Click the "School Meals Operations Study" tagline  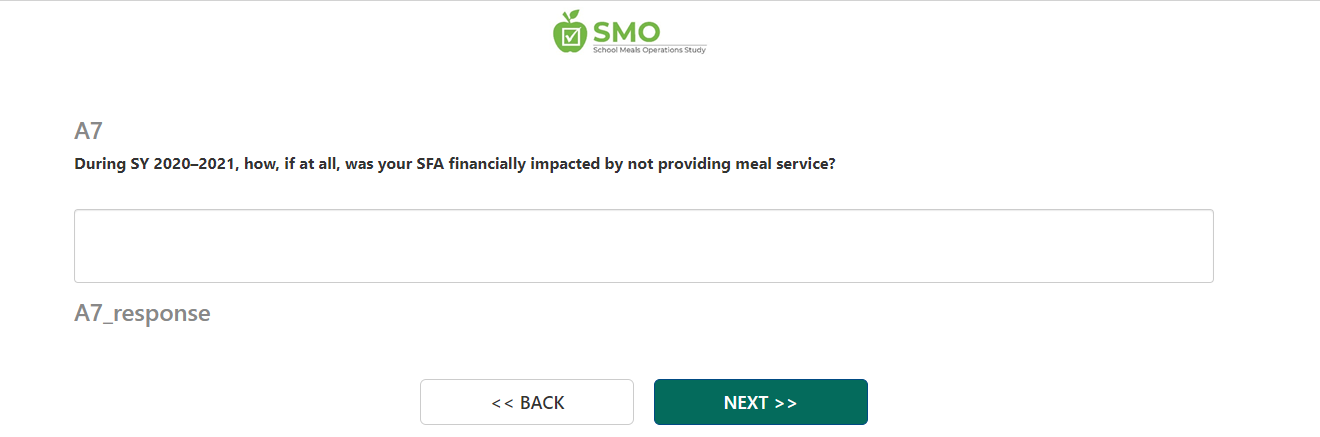click(x=649, y=49)
